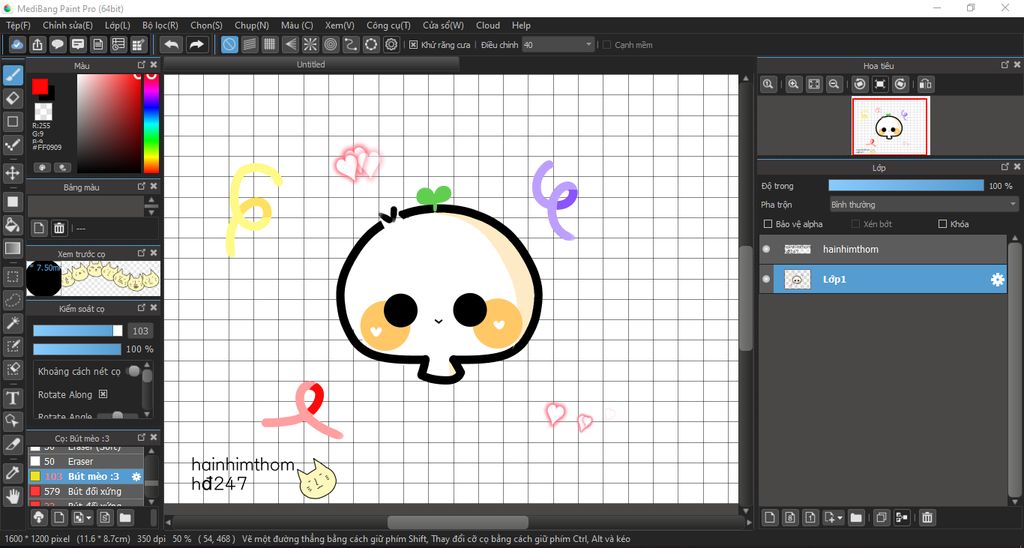
Task: Delete palette color with trash icon
Action: tap(59, 228)
